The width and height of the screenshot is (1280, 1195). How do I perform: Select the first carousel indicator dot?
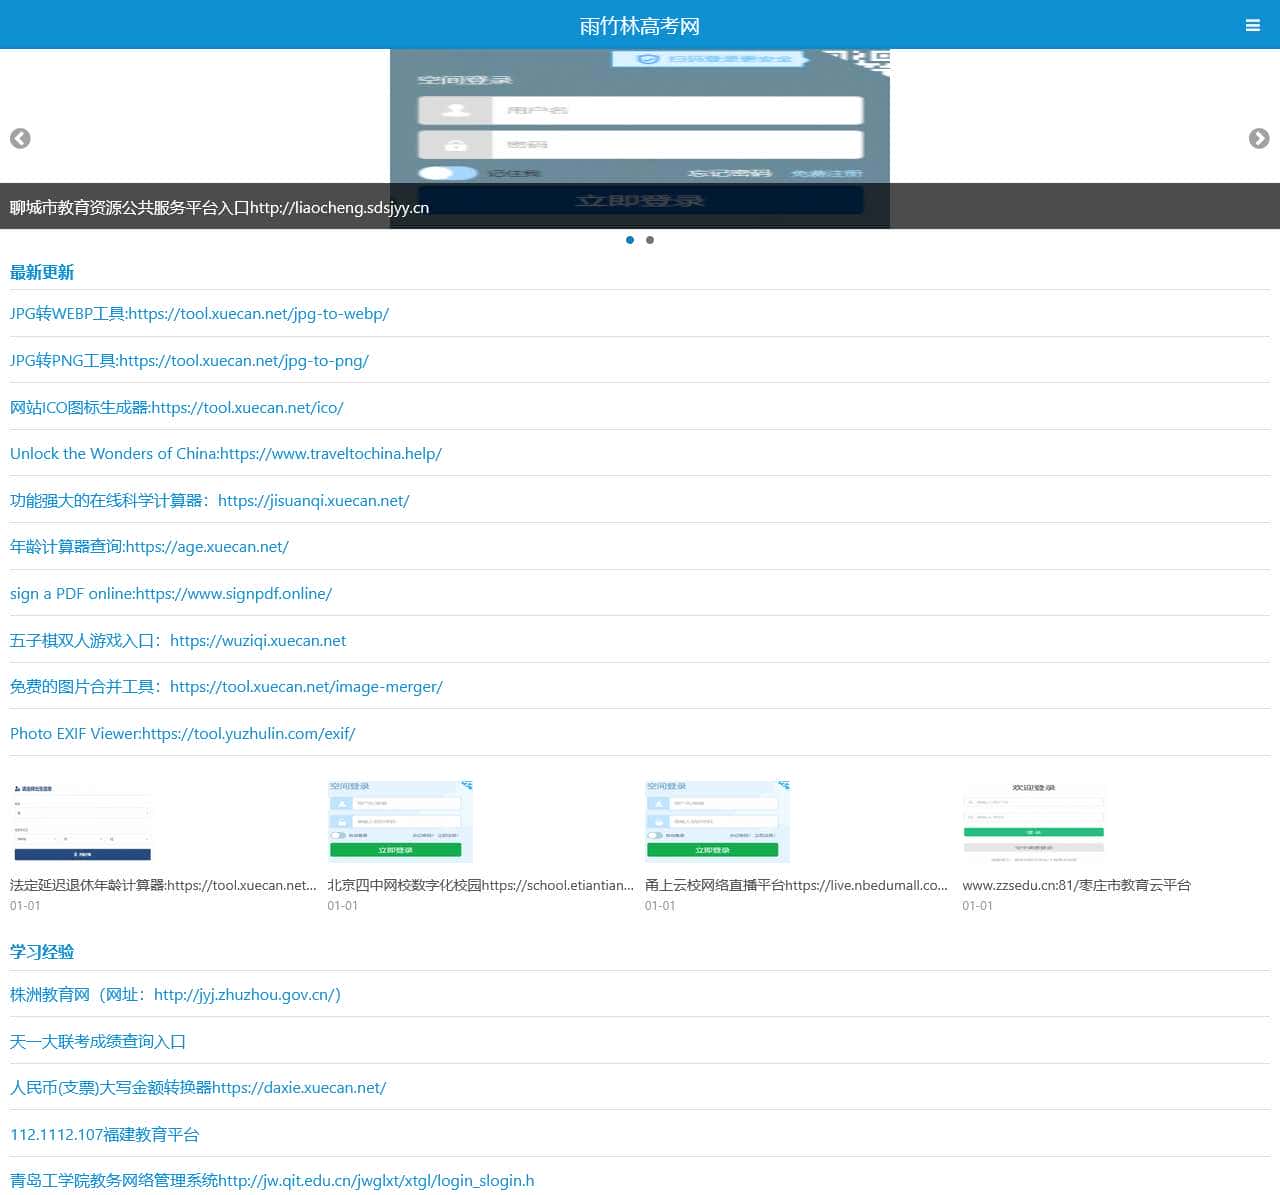[x=630, y=240]
